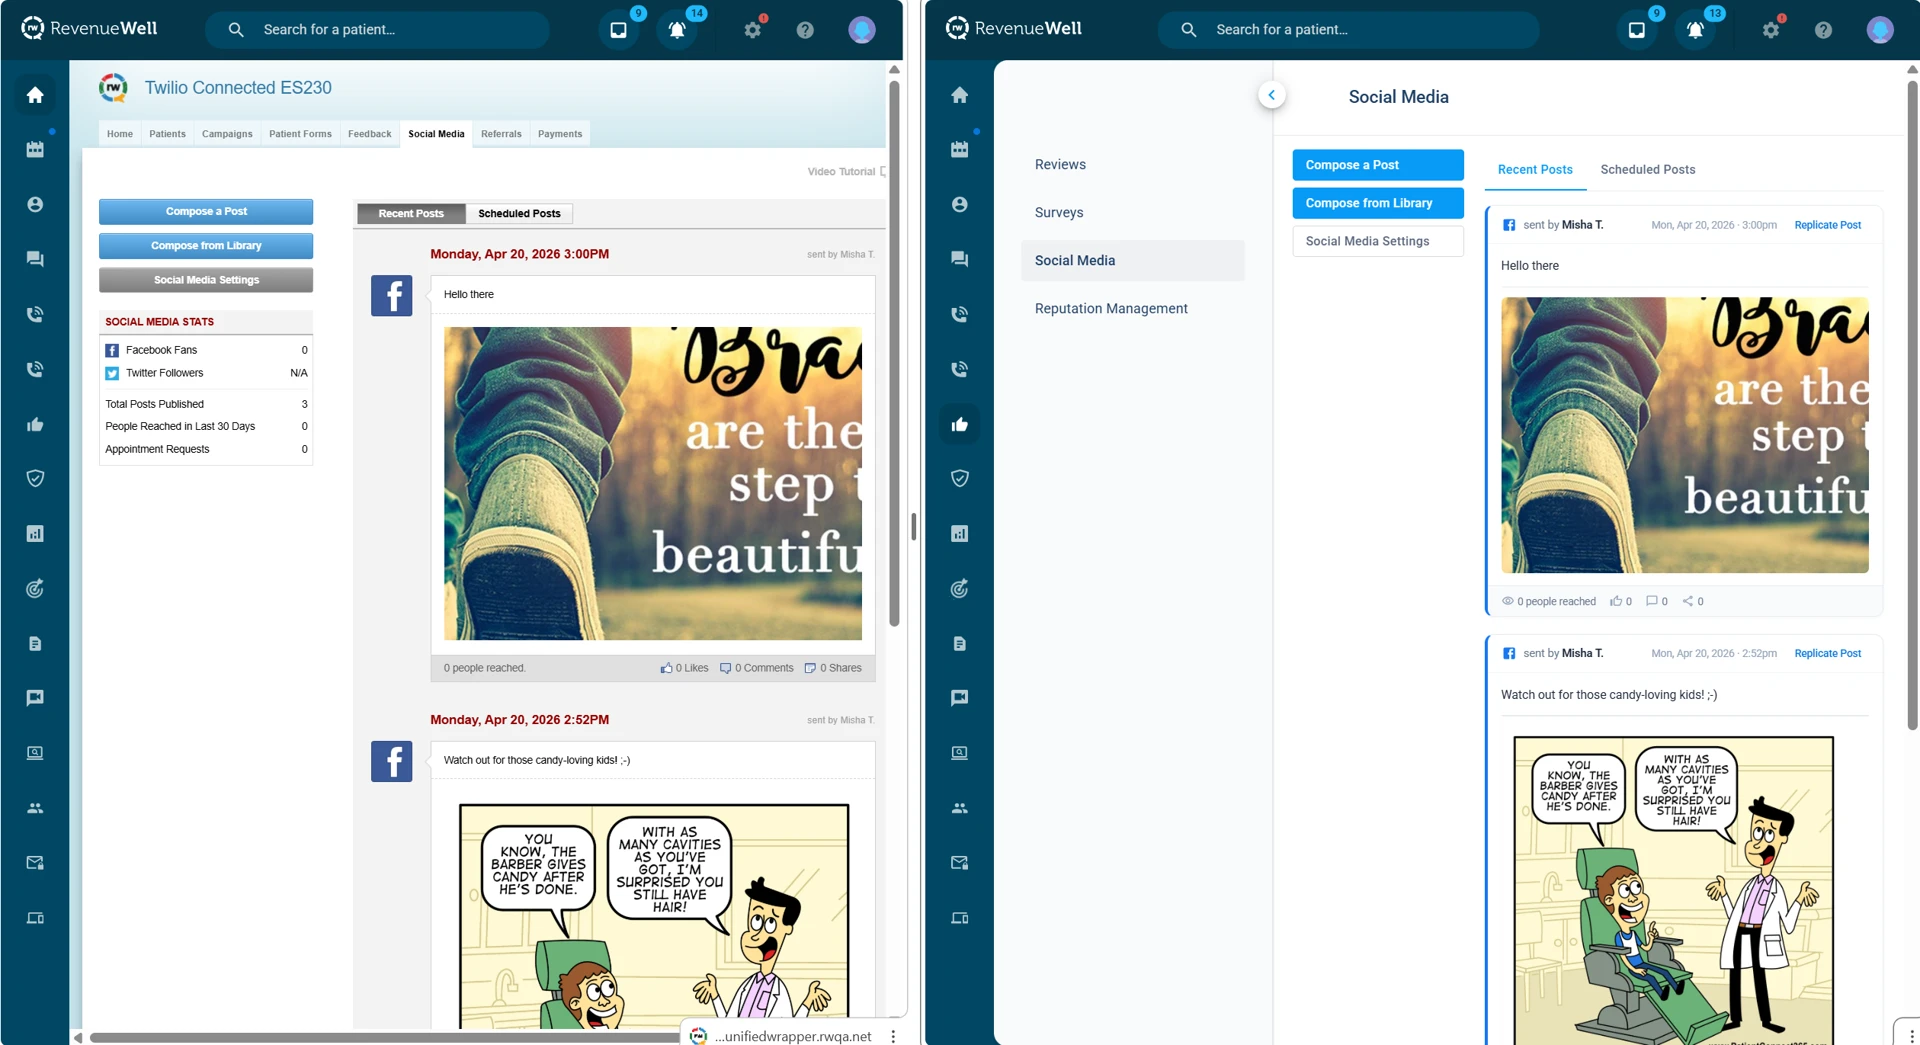The image size is (1920, 1045).
Task: Open user avatar menu in right window
Action: point(1879,30)
